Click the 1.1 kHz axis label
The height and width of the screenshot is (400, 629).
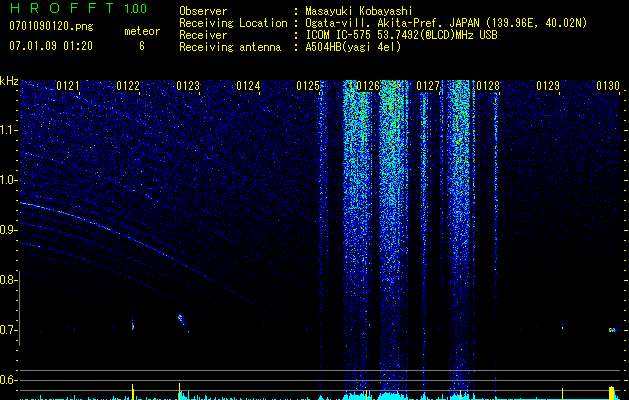click(x=8, y=130)
